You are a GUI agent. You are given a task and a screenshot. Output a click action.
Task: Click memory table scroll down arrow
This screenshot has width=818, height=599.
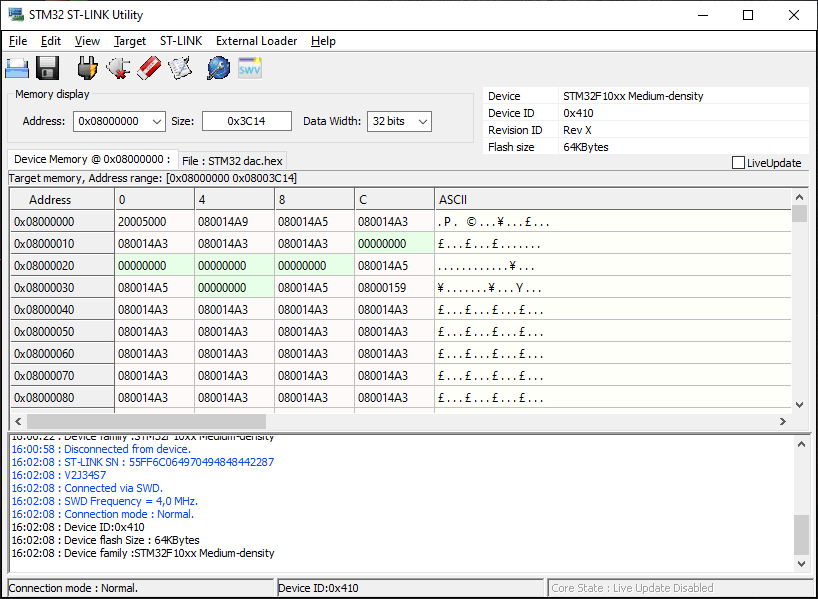pos(799,404)
